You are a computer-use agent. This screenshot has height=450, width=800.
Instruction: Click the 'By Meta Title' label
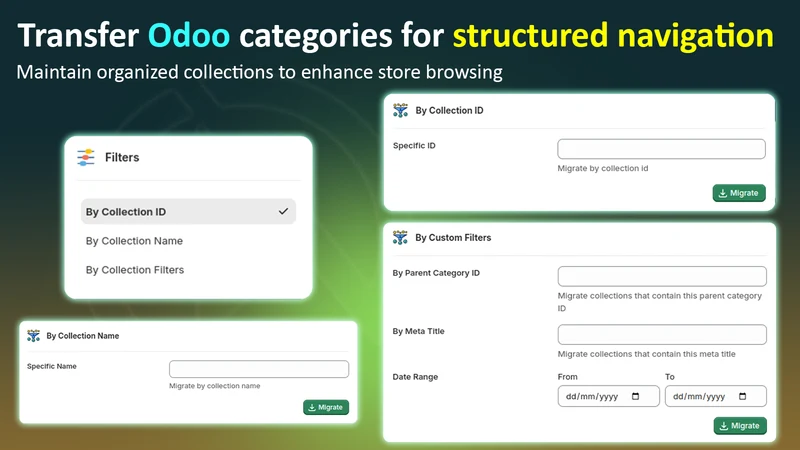pyautogui.click(x=418, y=331)
